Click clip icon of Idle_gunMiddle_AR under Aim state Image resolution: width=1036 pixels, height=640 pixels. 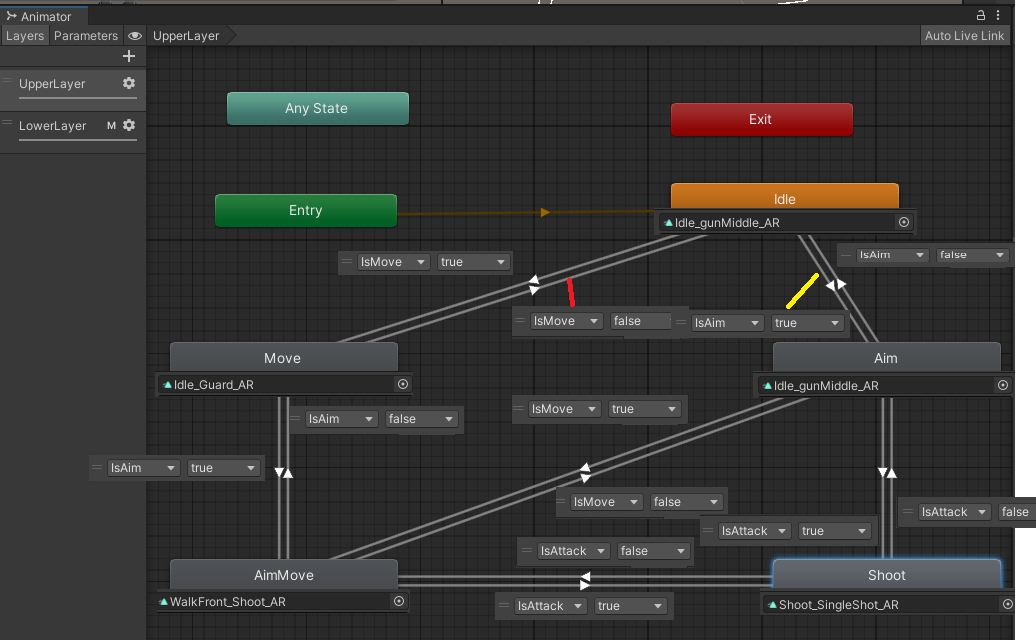[767, 386]
